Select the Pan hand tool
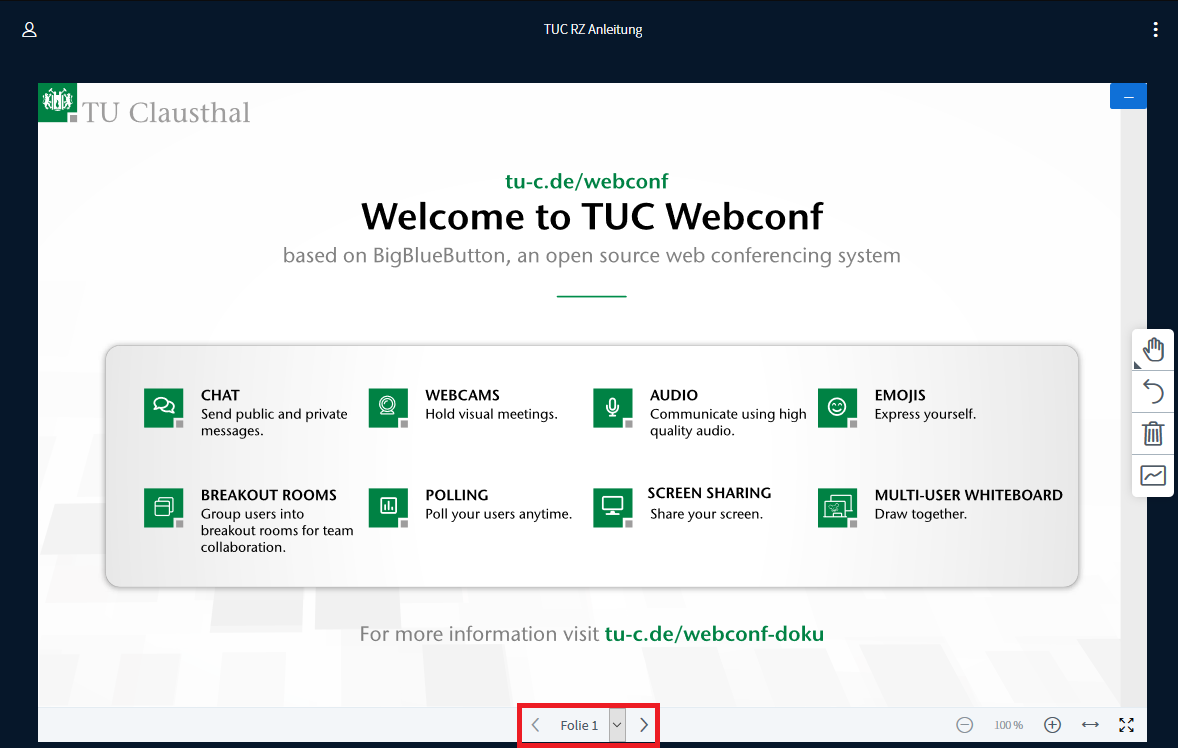The width and height of the screenshot is (1178, 748). click(1153, 350)
